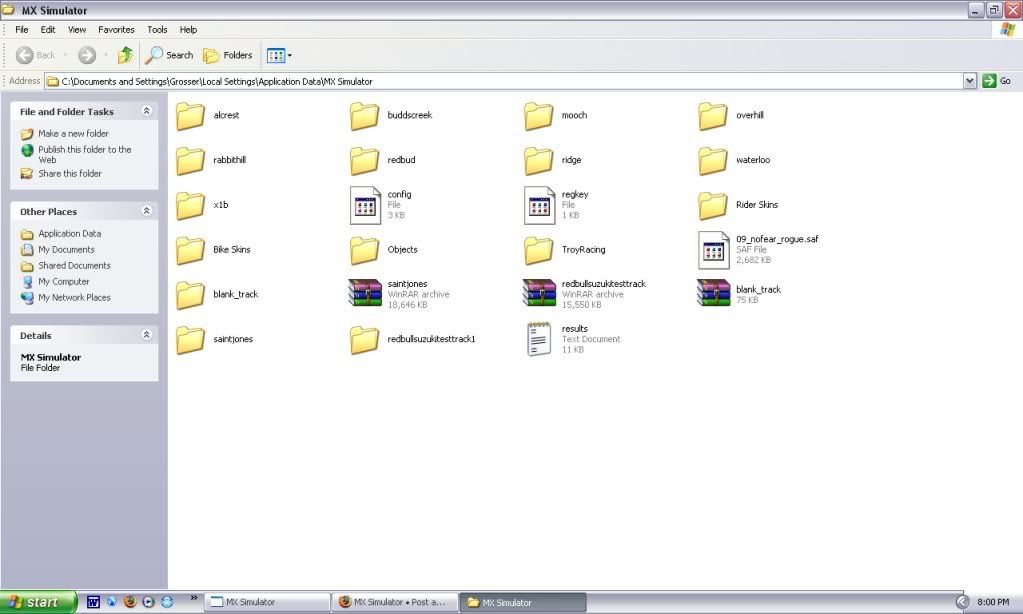Toggle the Folders pane button
Viewport: 1023px width, 614px height.
227,55
